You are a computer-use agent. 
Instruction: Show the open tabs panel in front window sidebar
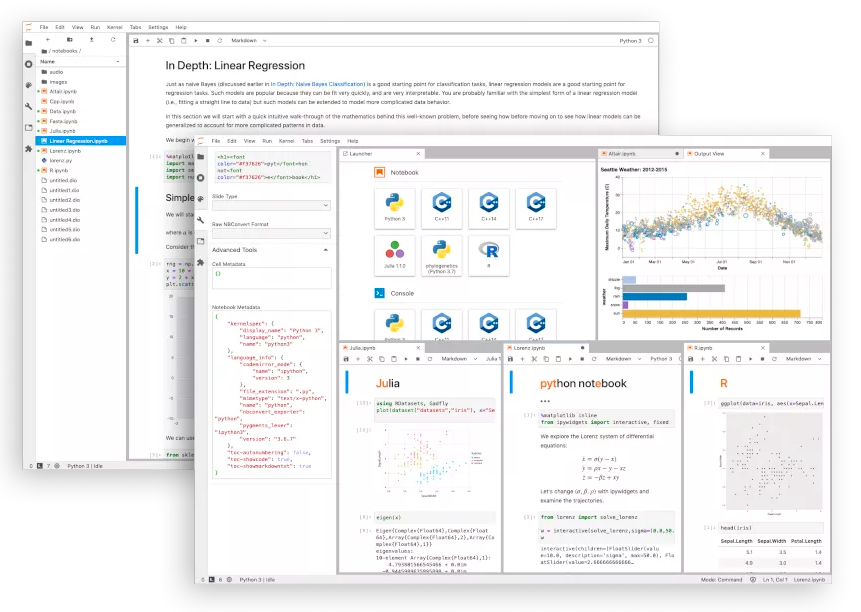(x=201, y=242)
